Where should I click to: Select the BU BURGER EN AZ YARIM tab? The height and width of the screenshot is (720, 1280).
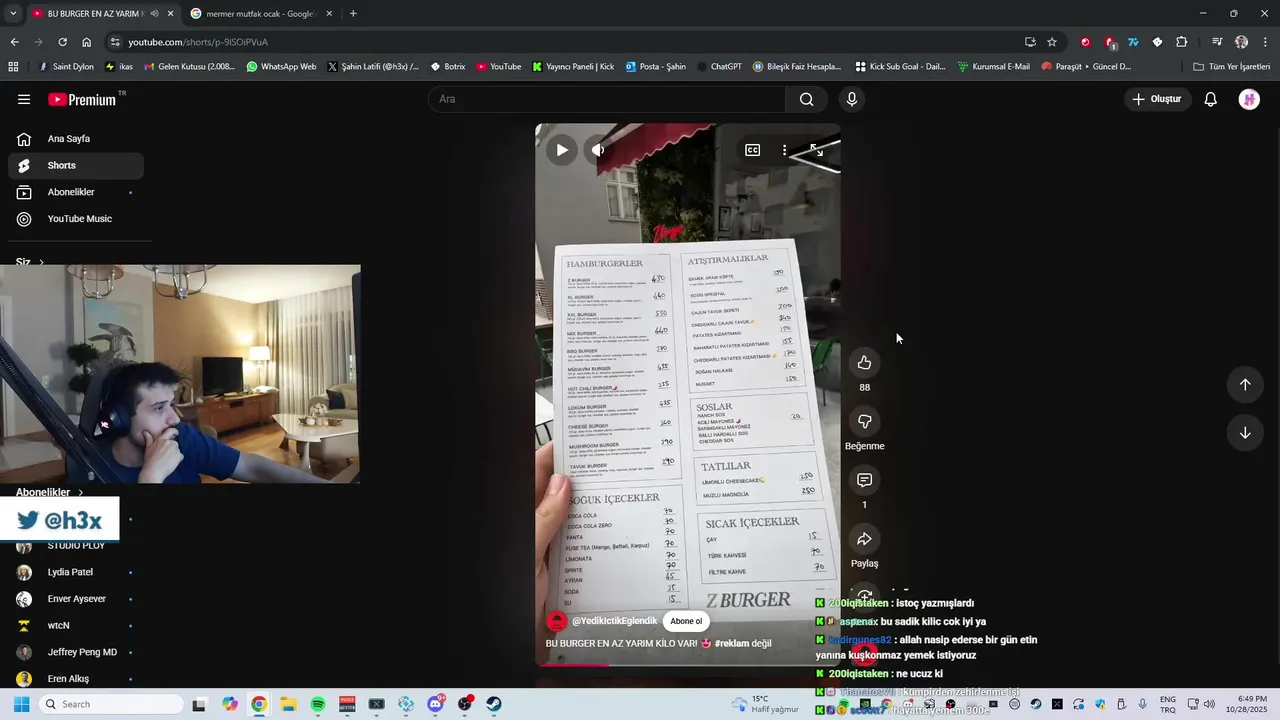tap(102, 13)
